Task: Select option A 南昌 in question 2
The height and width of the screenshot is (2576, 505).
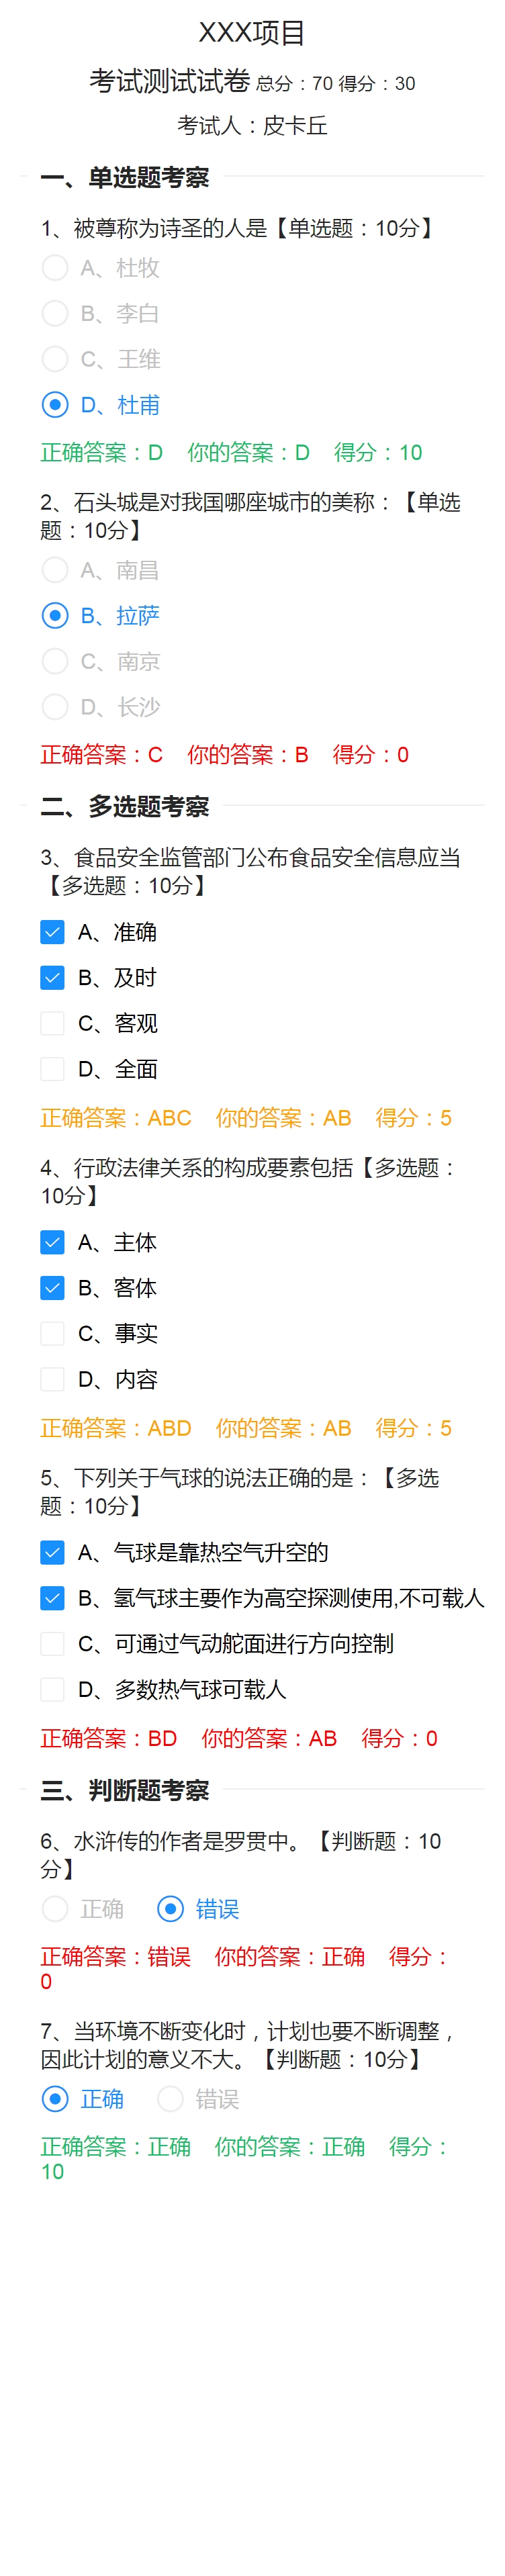Action: [55, 570]
